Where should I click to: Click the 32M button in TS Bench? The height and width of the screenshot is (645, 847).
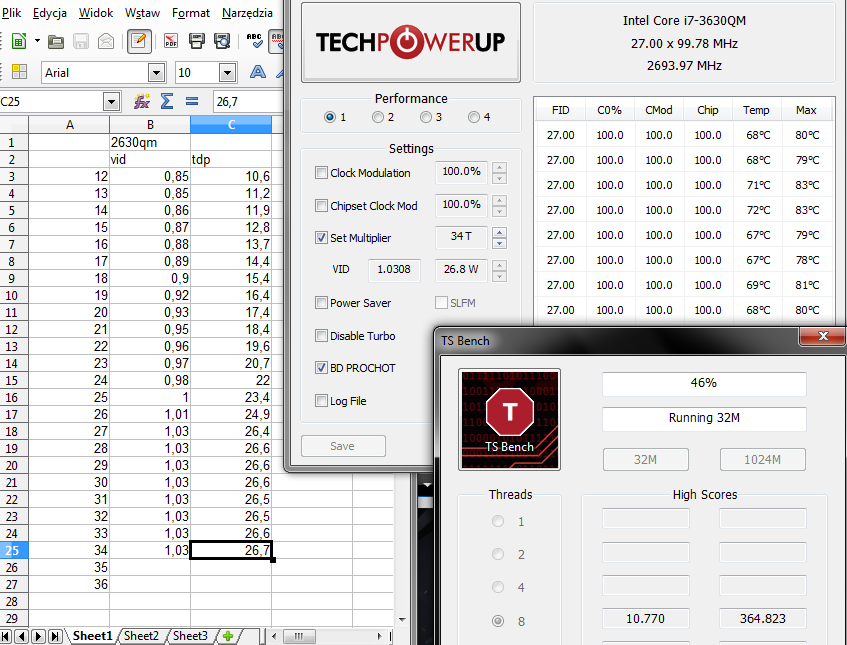pyautogui.click(x=646, y=459)
